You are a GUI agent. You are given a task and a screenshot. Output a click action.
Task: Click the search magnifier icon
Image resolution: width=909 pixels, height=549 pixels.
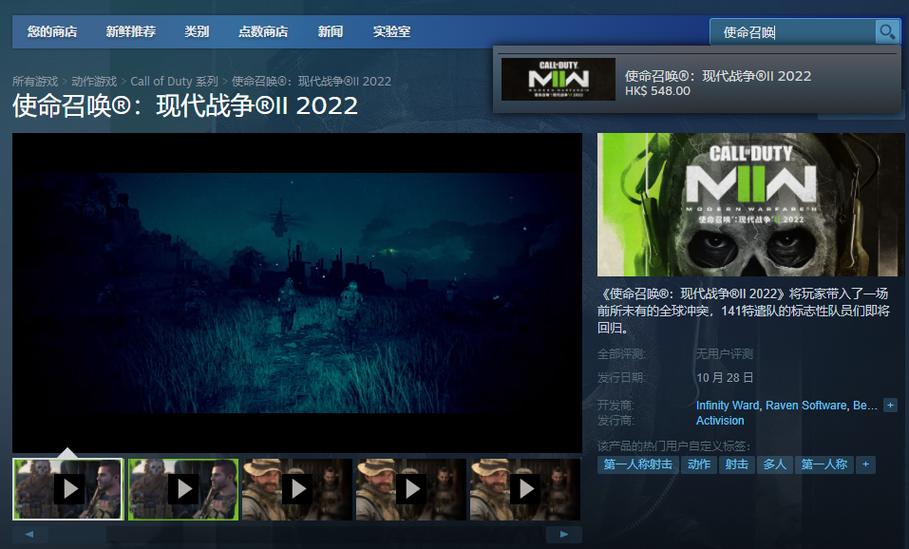[887, 31]
